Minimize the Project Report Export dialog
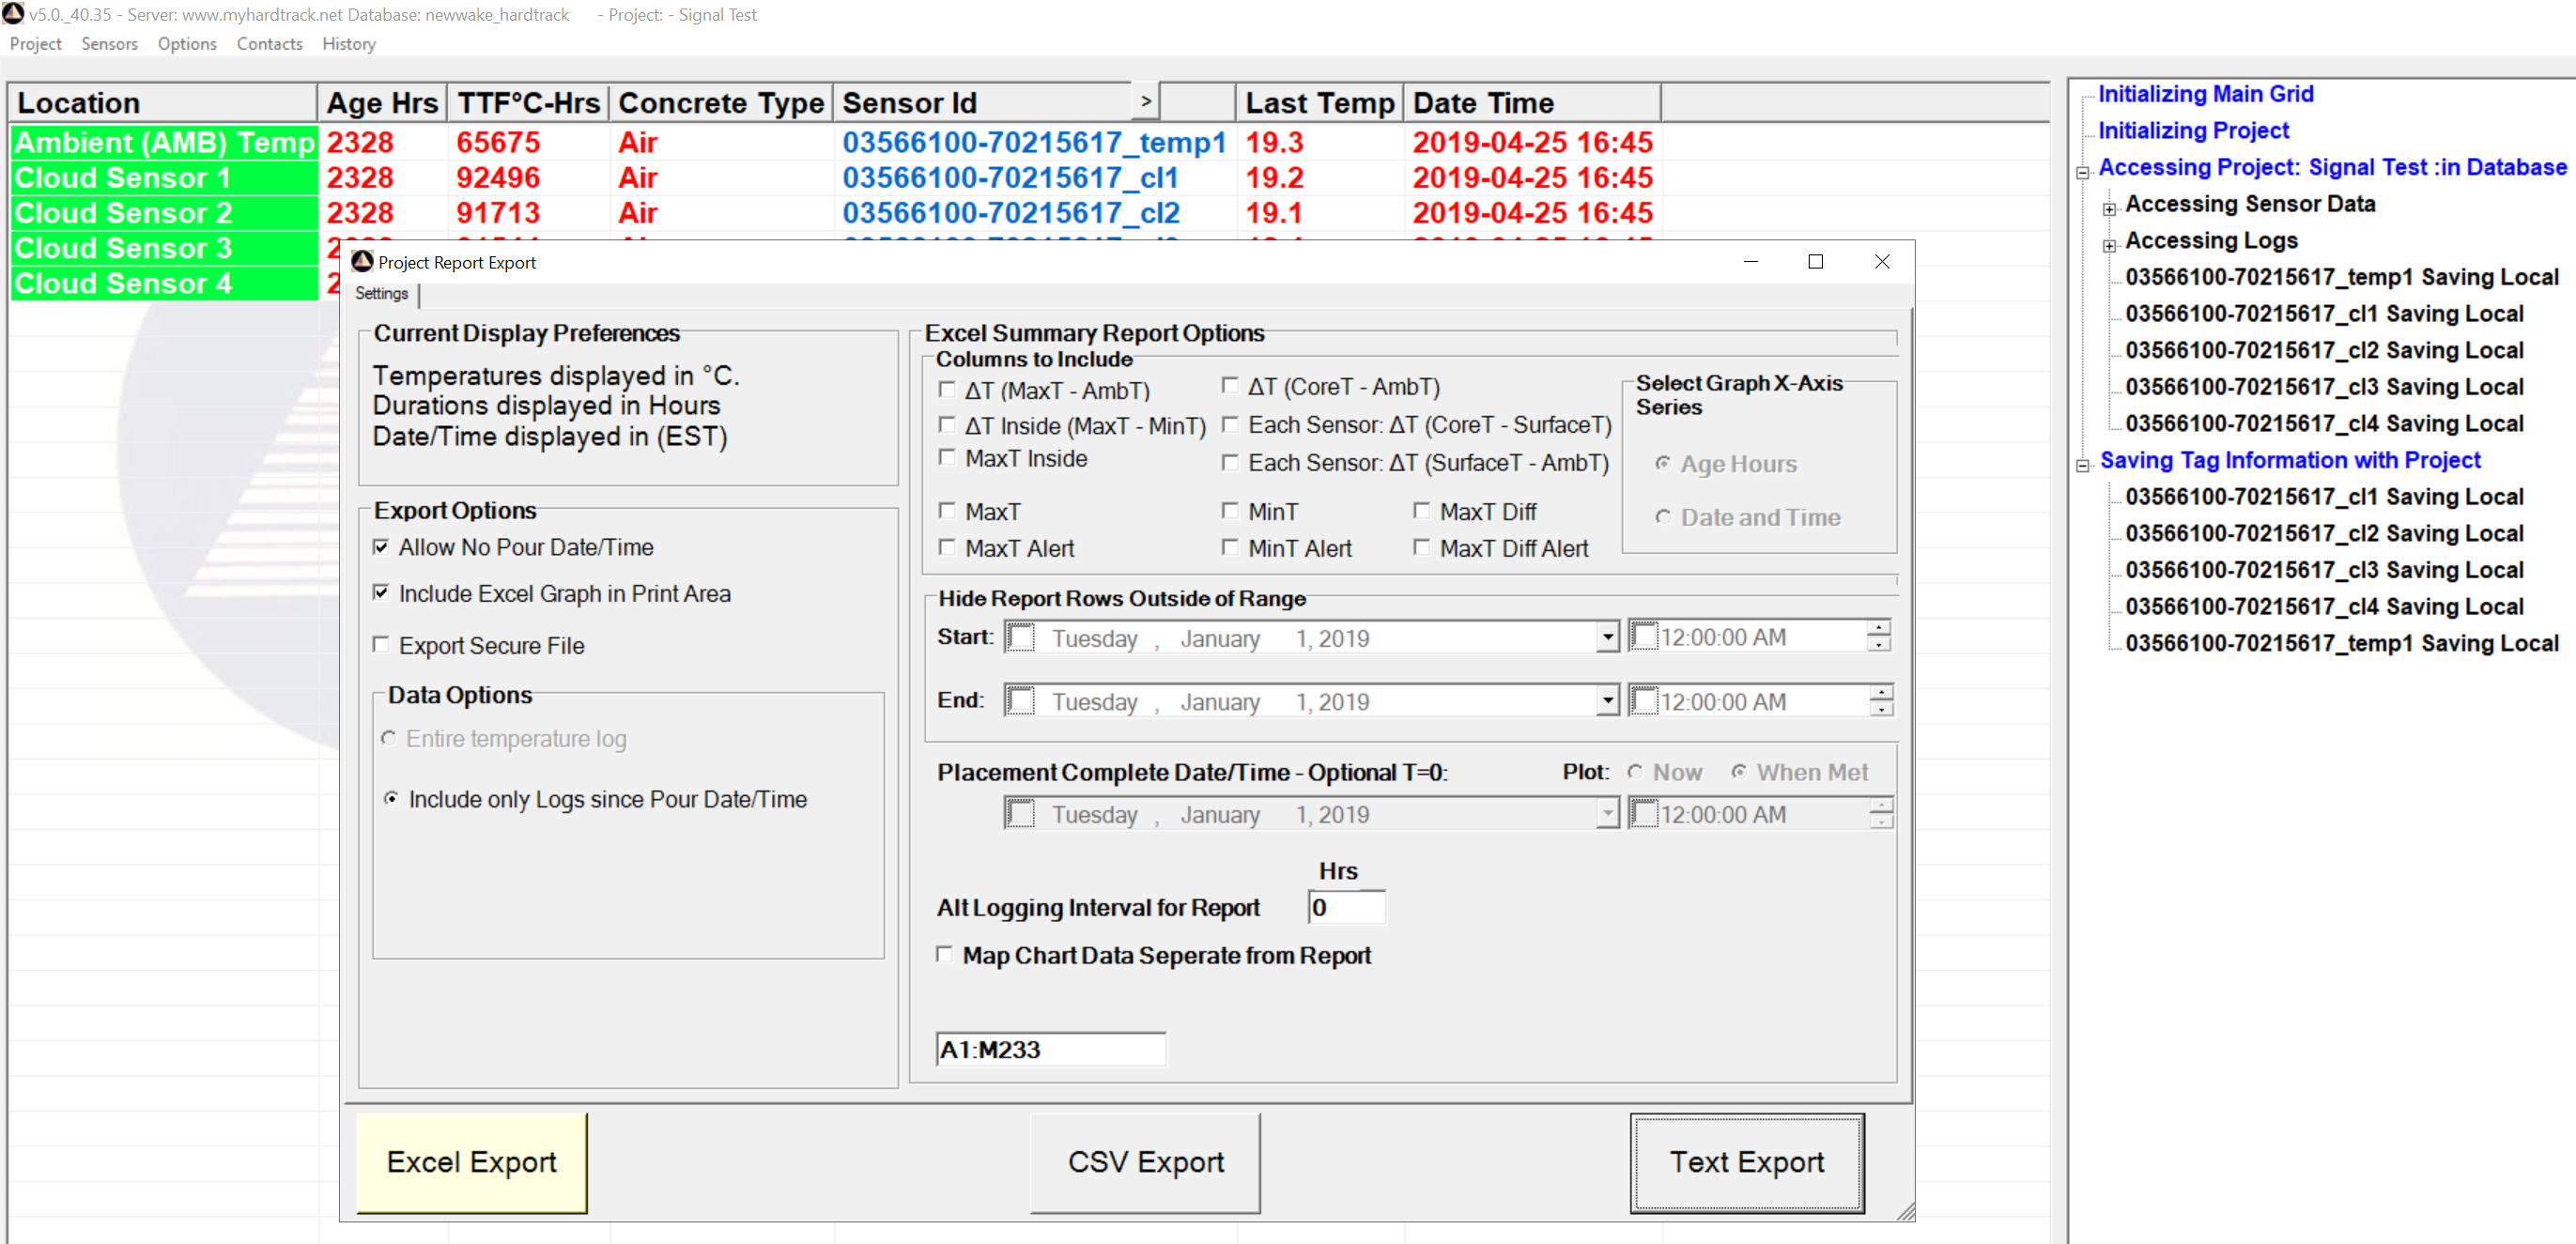This screenshot has width=2576, height=1244. coord(1750,262)
